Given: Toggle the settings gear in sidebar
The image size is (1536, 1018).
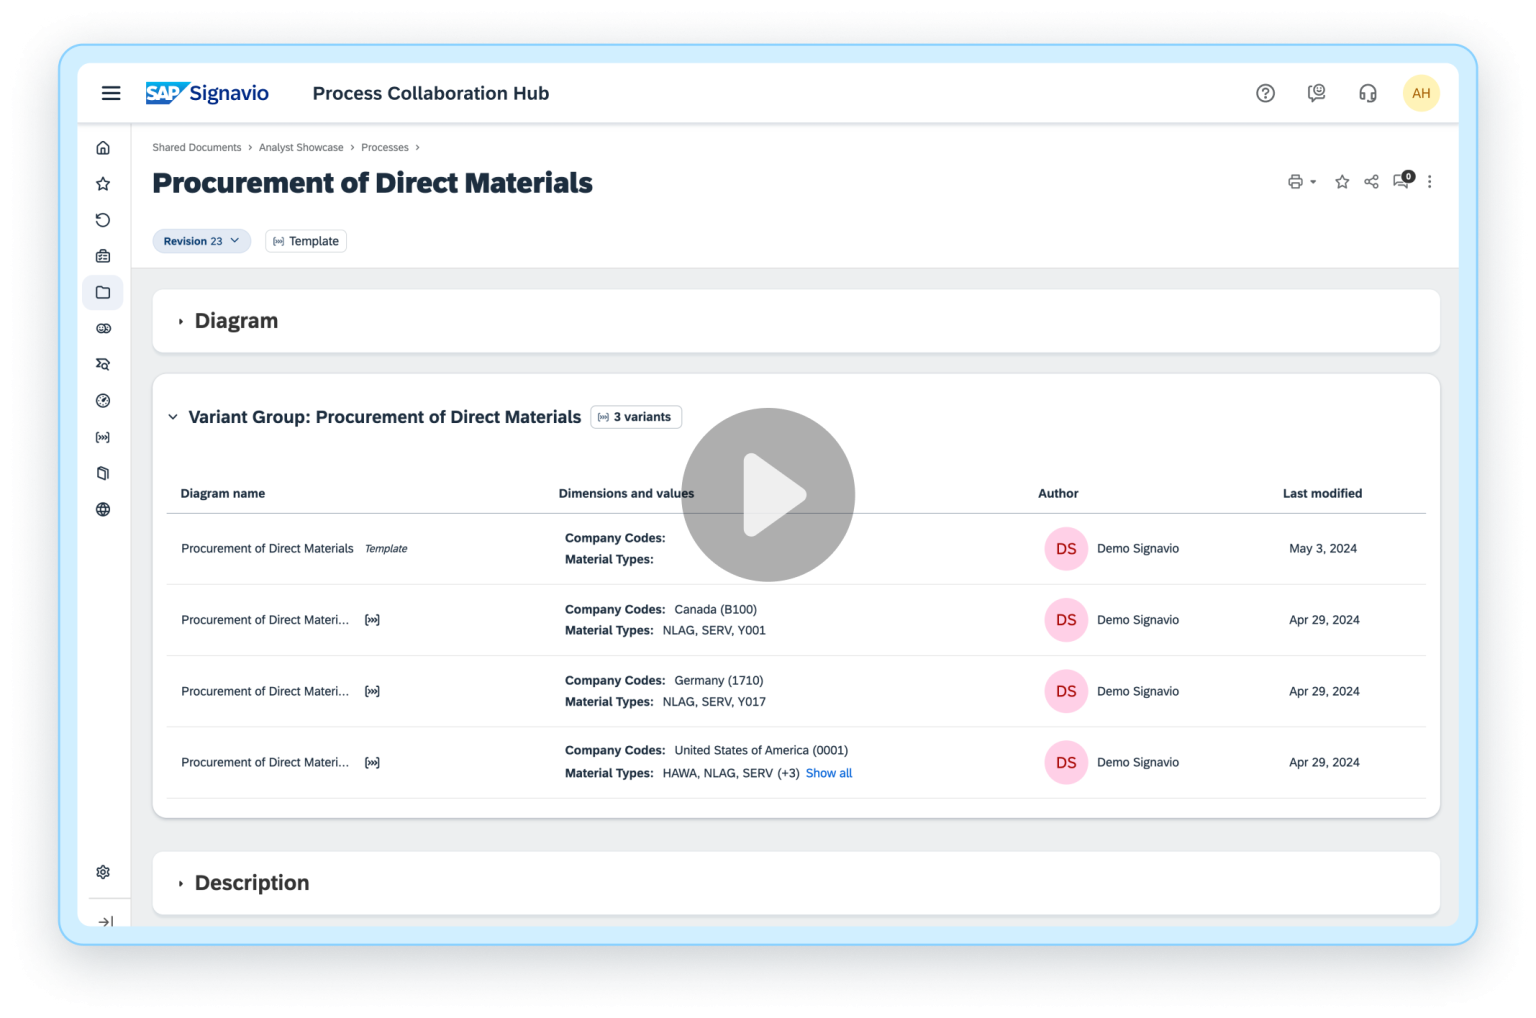Looking at the screenshot, I should [x=103, y=871].
